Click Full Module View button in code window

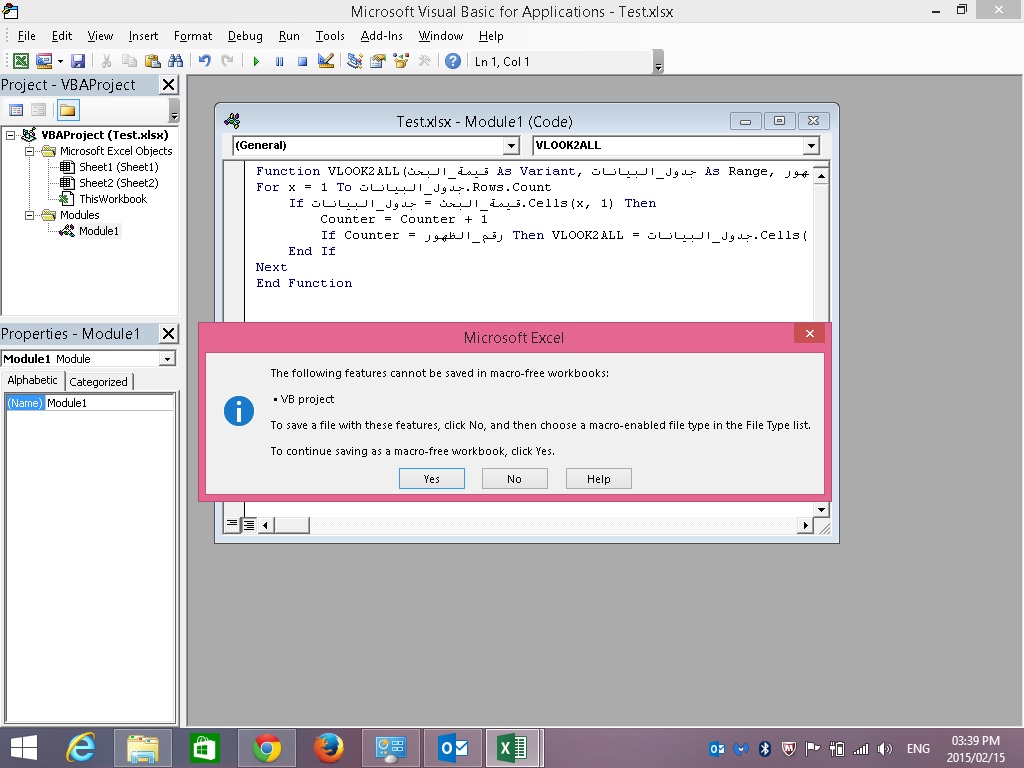[249, 524]
